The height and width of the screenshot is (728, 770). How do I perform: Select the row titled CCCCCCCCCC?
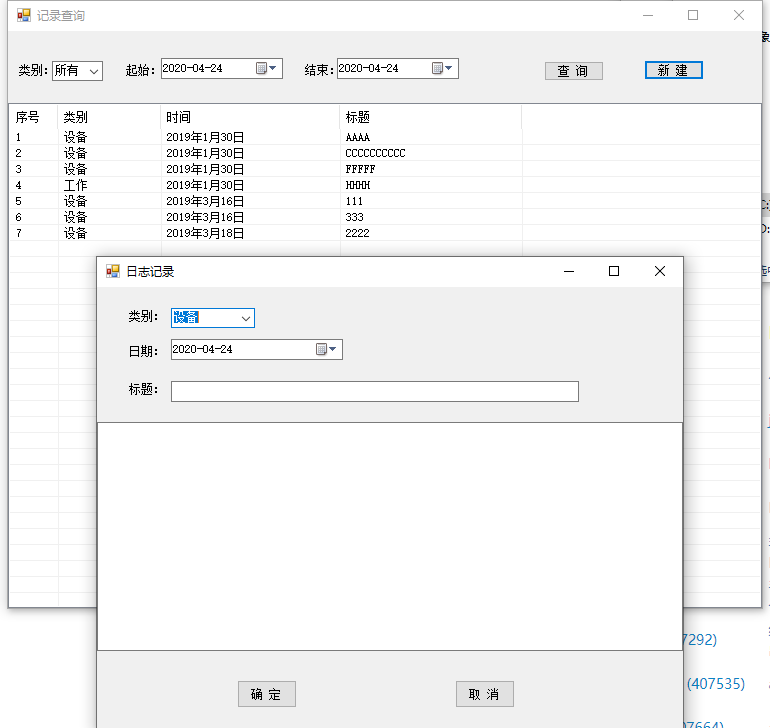385,153
